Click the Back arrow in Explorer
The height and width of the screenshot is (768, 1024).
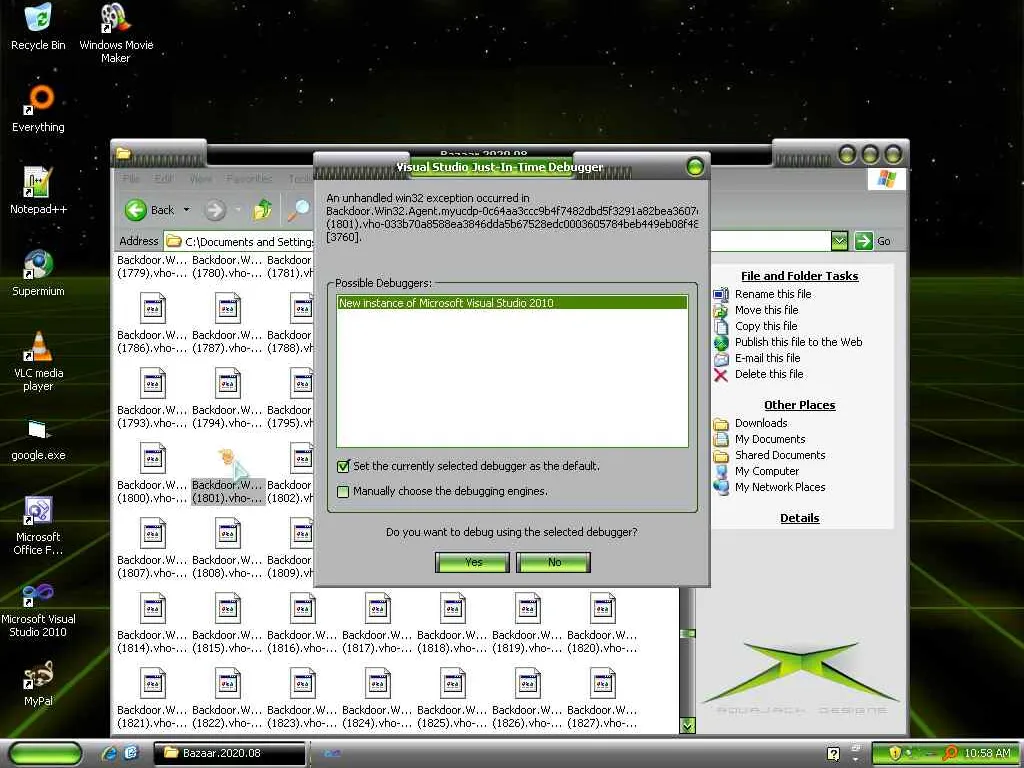coord(136,210)
